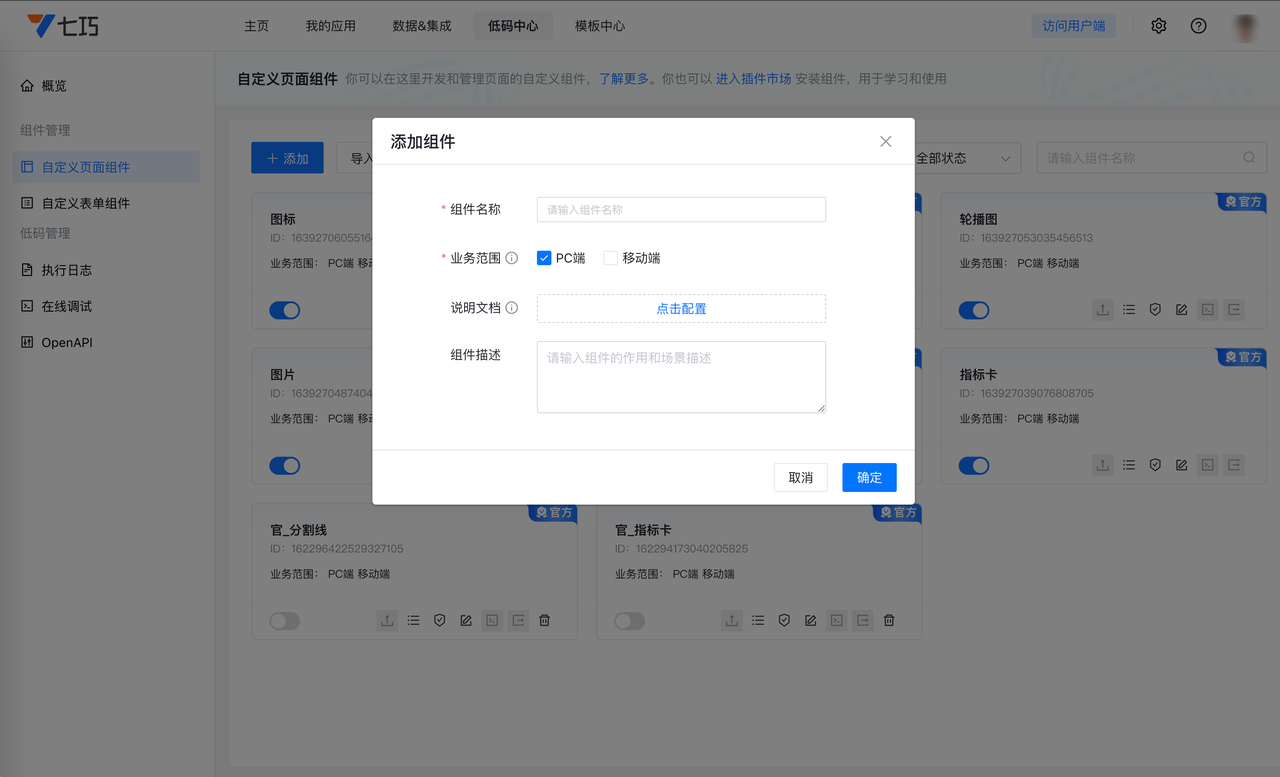Click the upload icon on 指标卡 card
Viewport: 1280px width, 777px height.
coord(1102,465)
